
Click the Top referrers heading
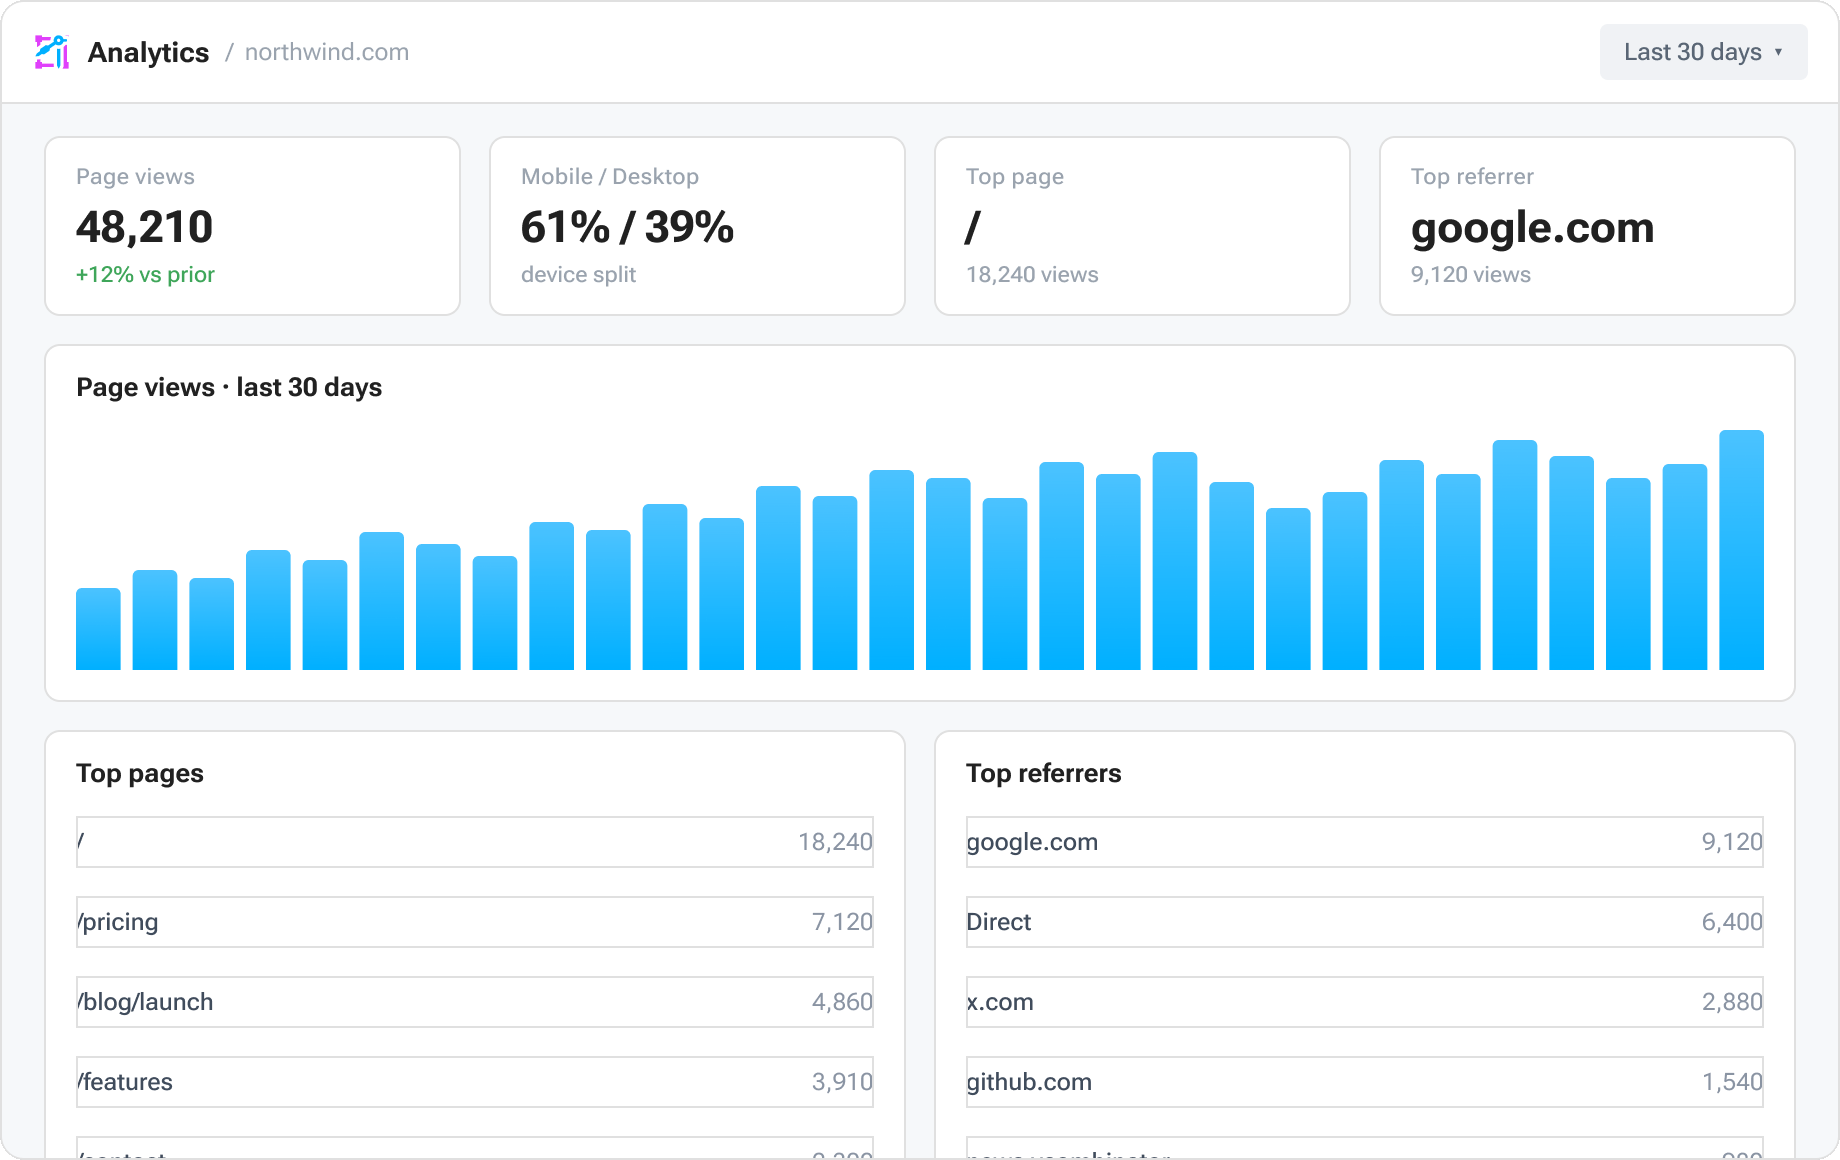click(x=1044, y=773)
